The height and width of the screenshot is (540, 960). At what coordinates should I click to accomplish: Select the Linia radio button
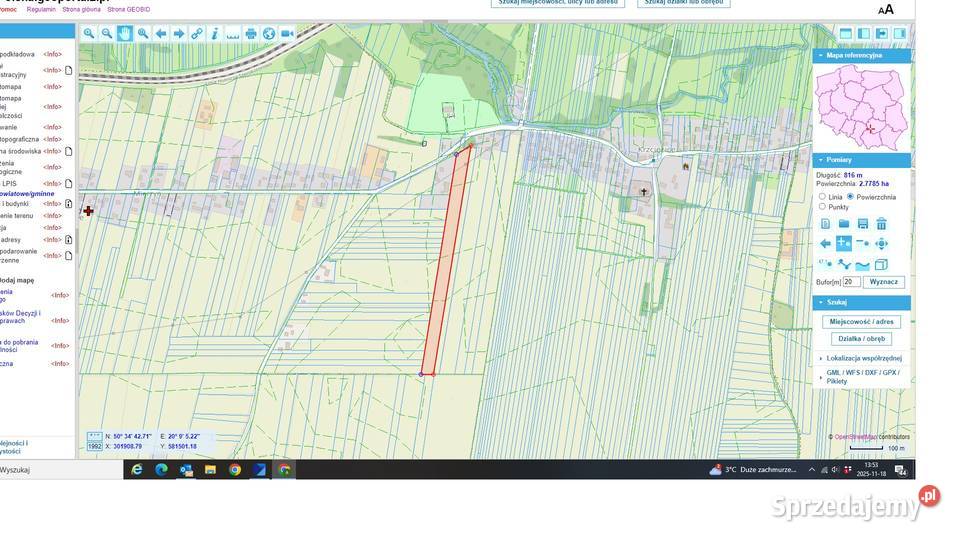[x=822, y=197]
